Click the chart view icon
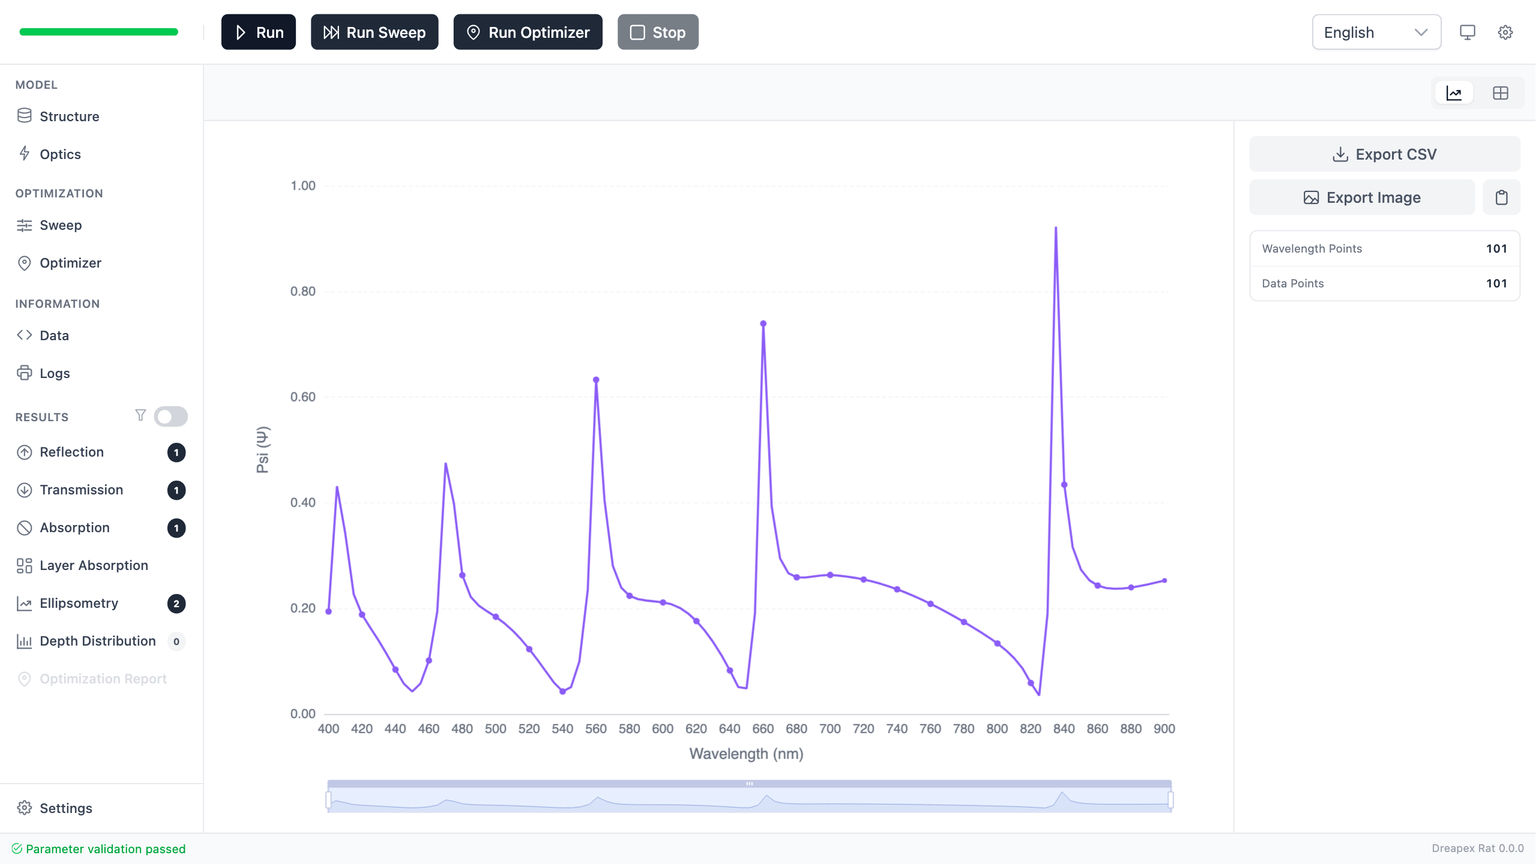This screenshot has width=1536, height=864. 1454,93
